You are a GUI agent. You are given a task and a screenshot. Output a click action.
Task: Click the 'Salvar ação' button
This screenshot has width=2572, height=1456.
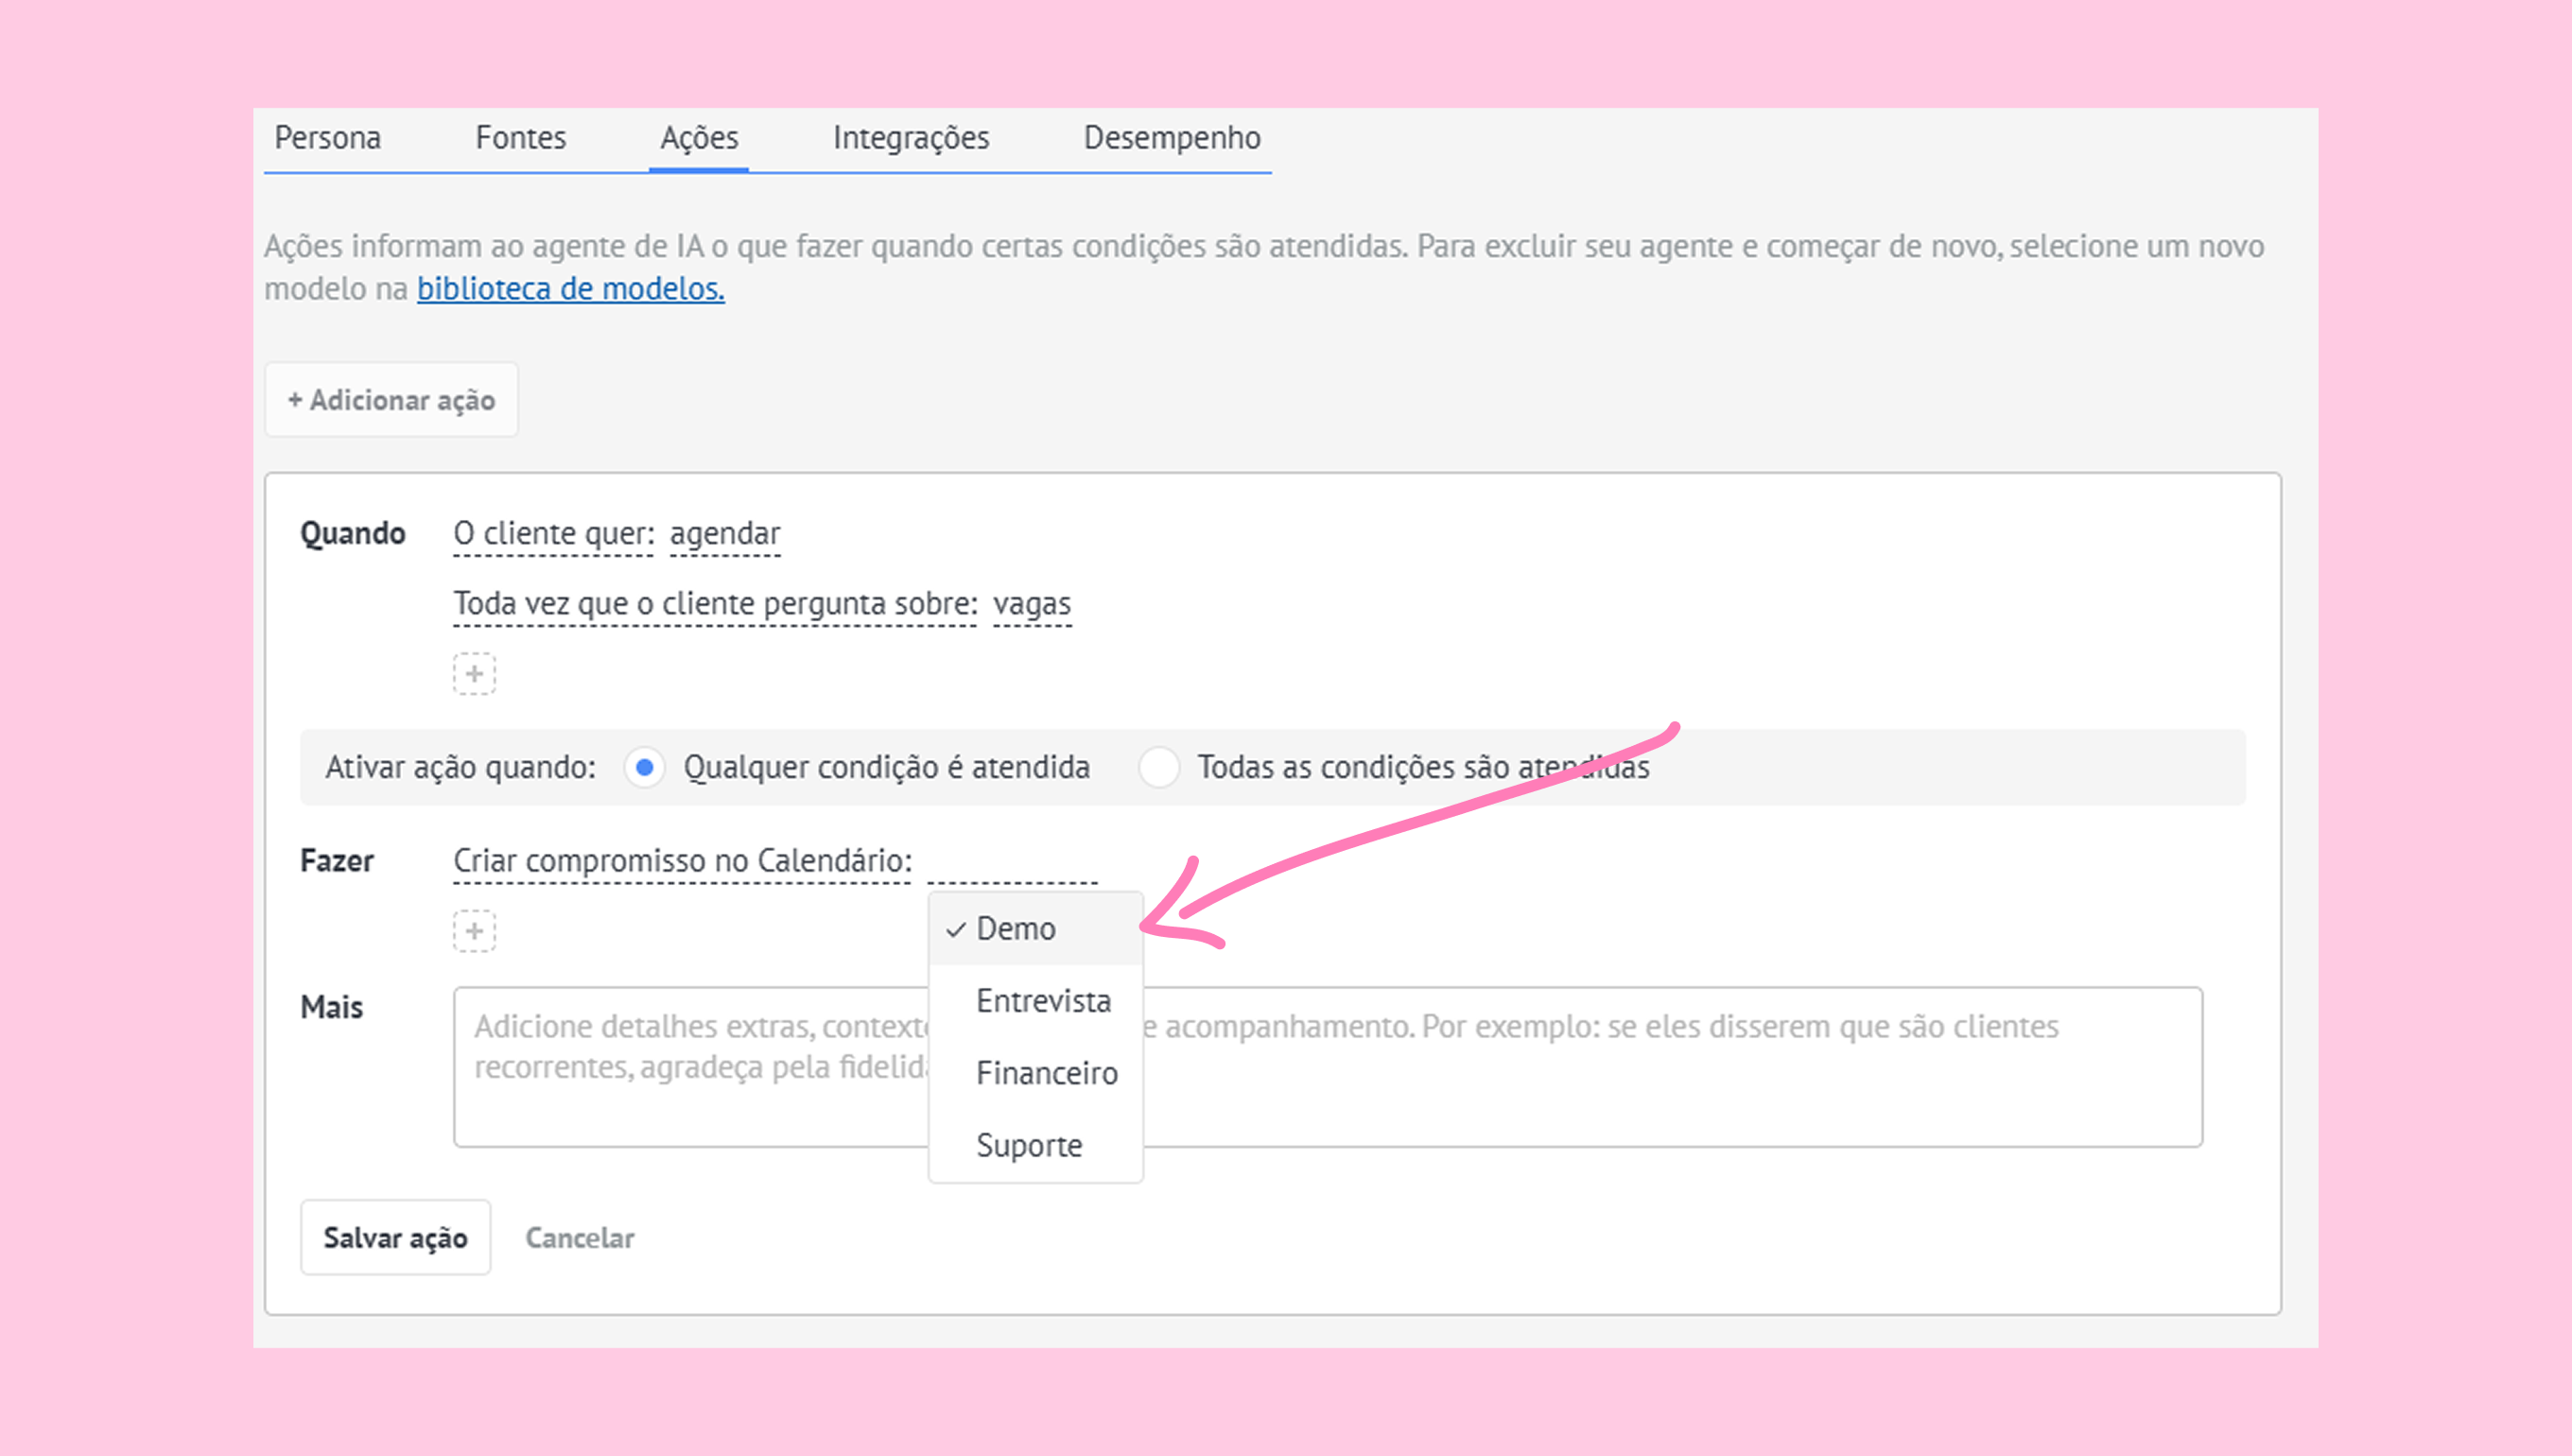395,1238
